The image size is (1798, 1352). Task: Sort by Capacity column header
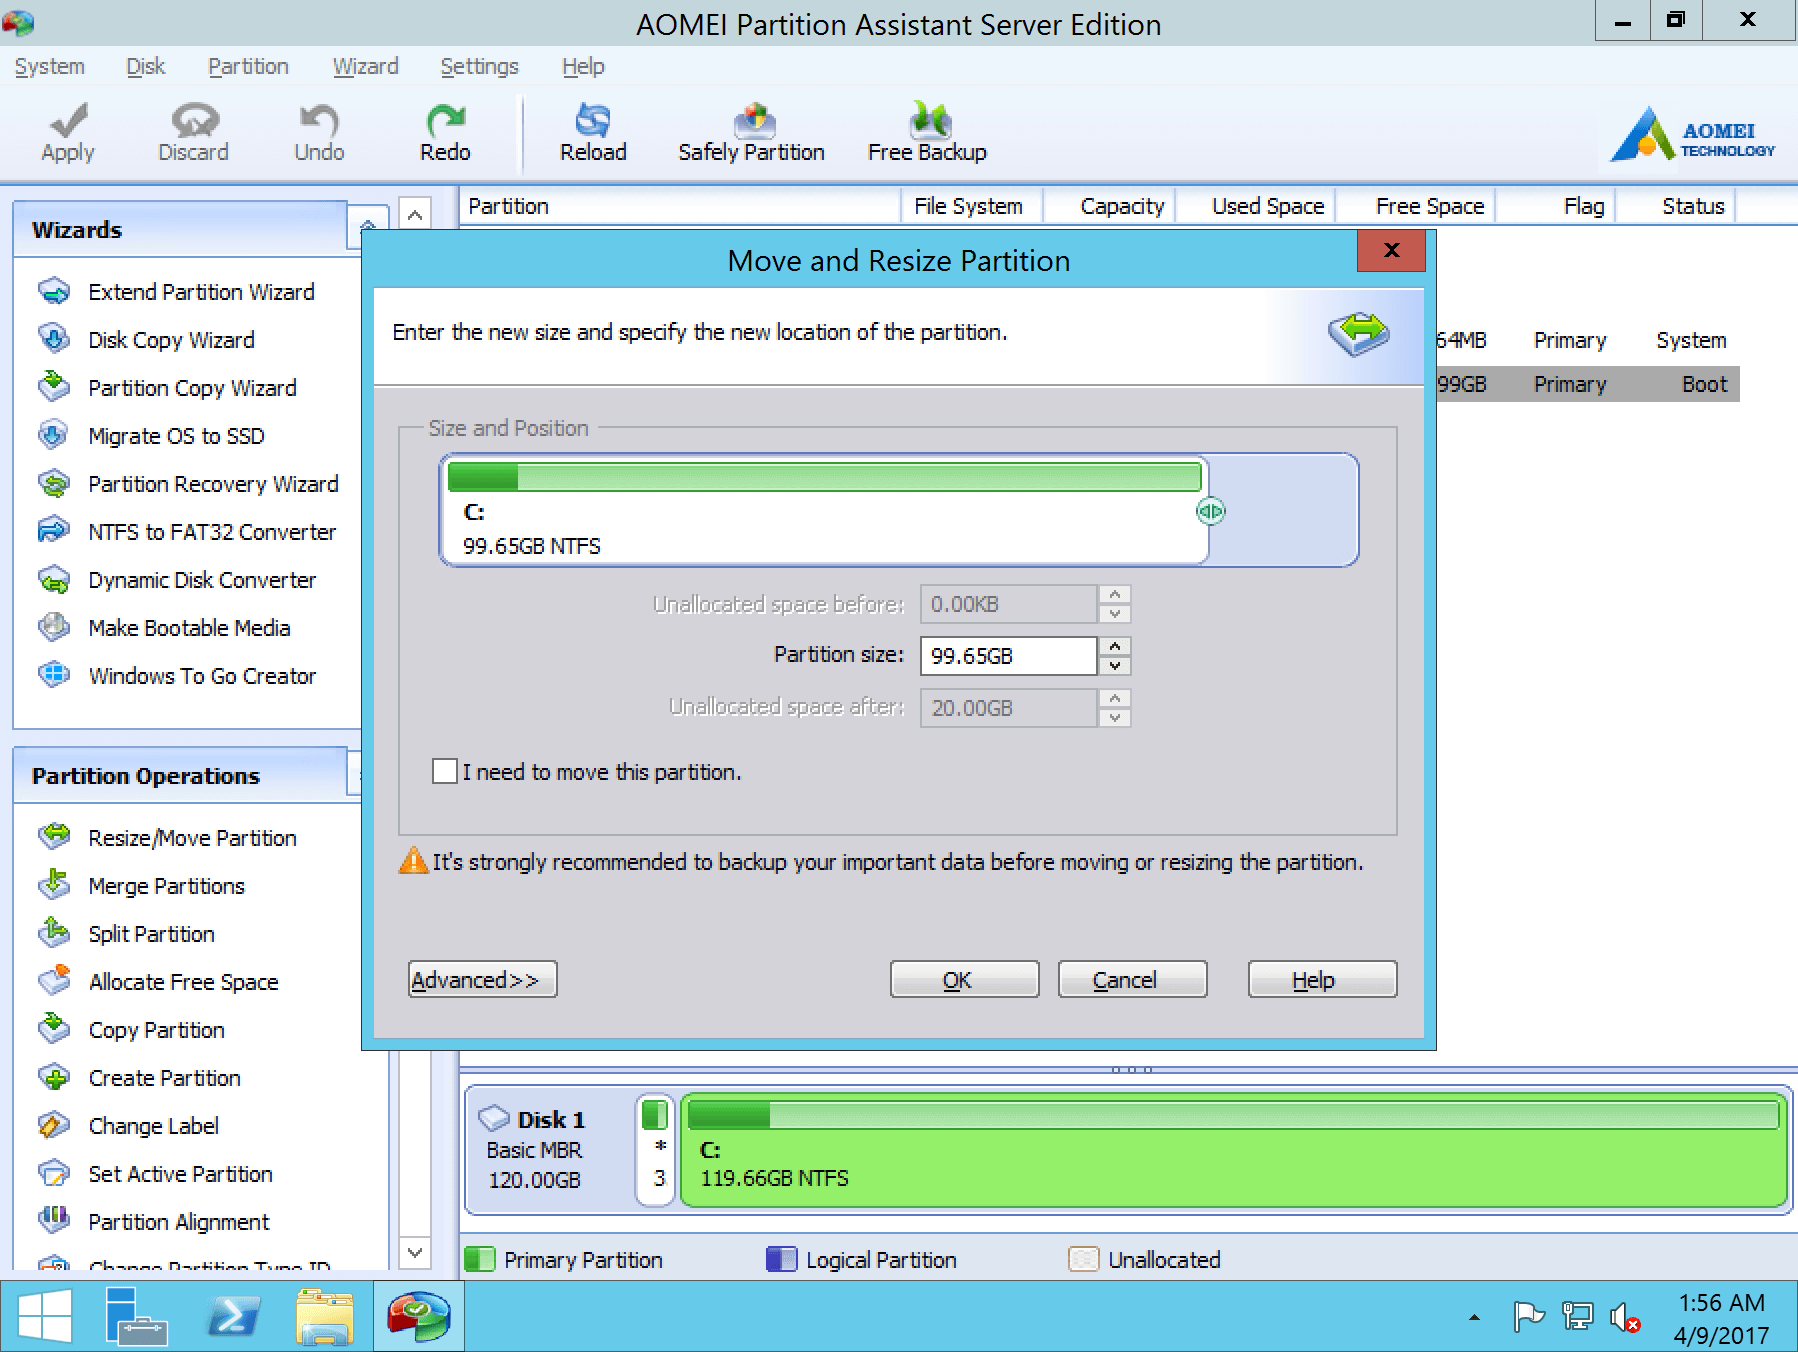point(1122,206)
